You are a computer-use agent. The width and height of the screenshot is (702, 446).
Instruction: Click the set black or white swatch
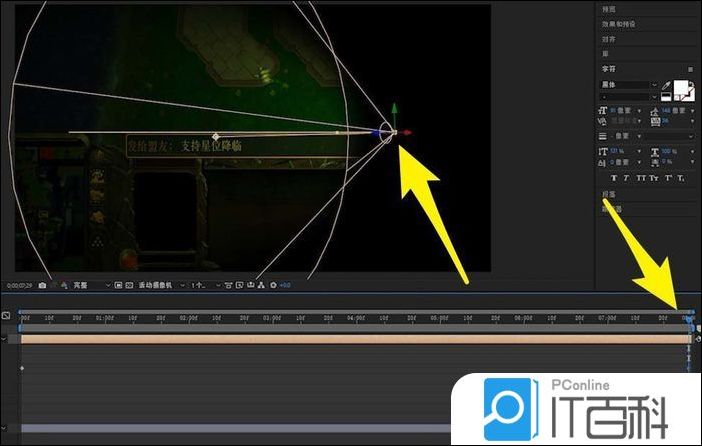pyautogui.click(x=666, y=96)
